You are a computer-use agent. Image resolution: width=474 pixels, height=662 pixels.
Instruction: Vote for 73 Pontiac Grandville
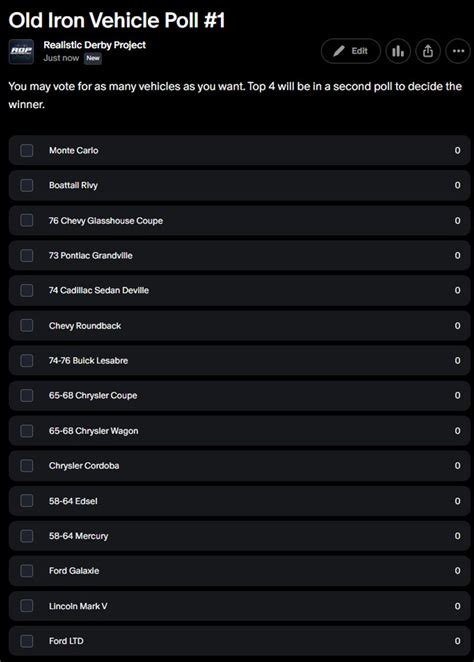27,255
